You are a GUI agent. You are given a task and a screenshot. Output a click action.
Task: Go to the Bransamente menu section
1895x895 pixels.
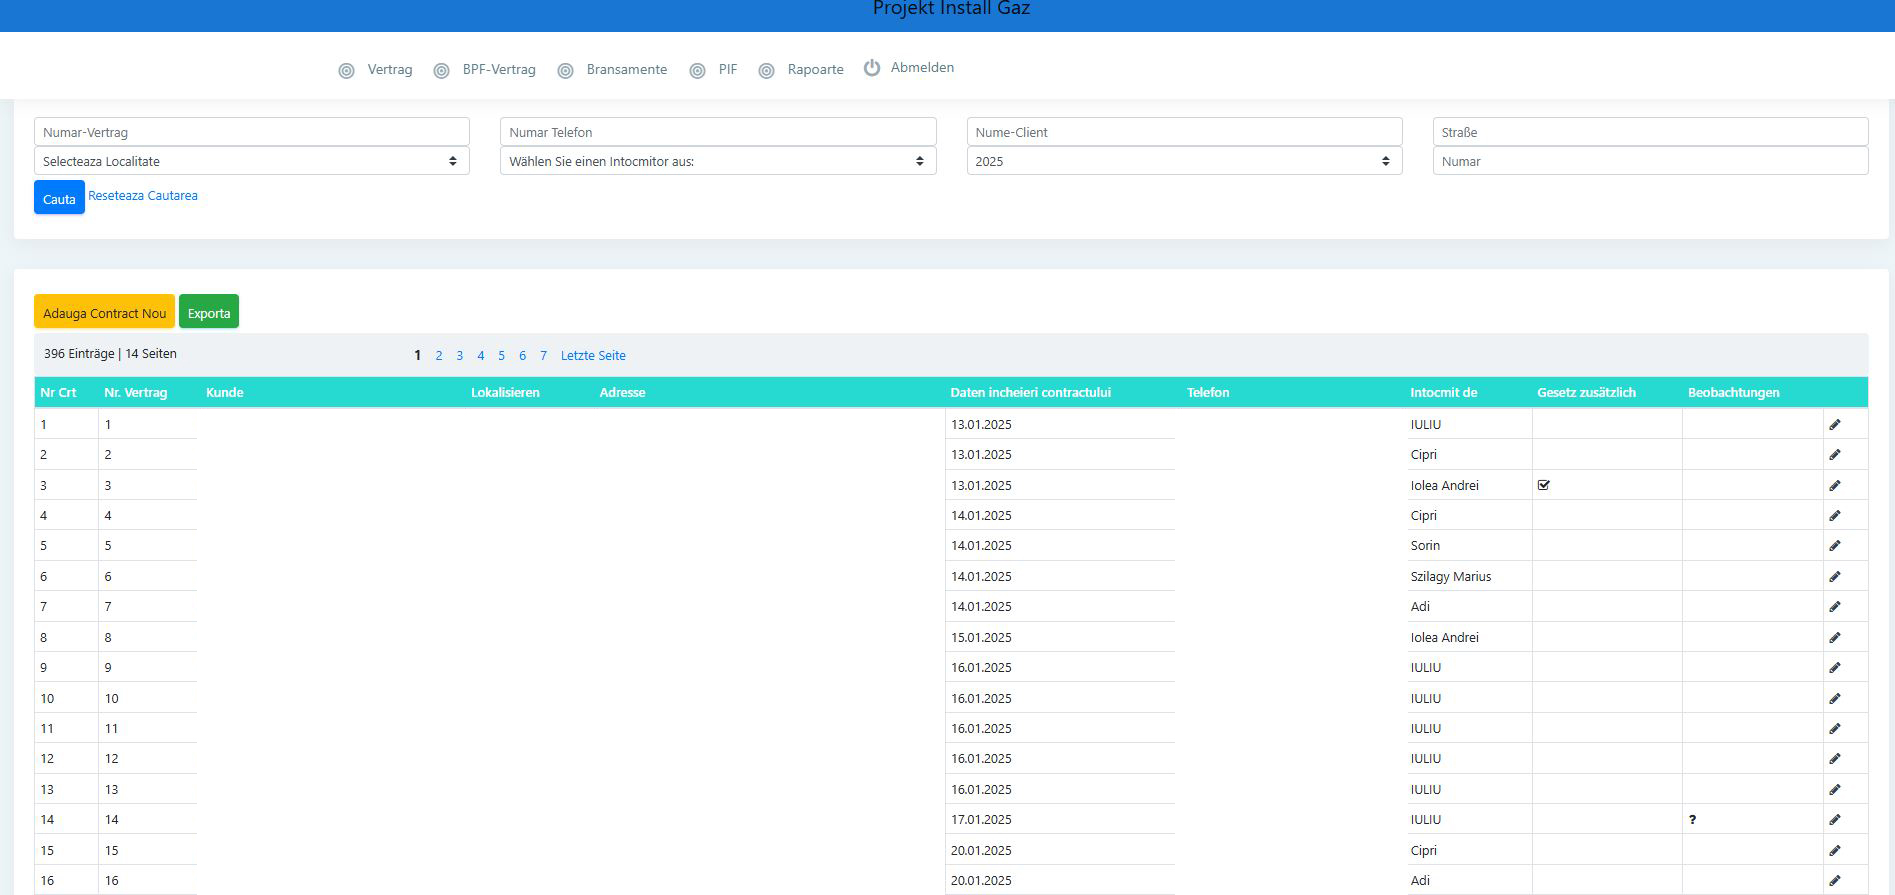click(626, 70)
